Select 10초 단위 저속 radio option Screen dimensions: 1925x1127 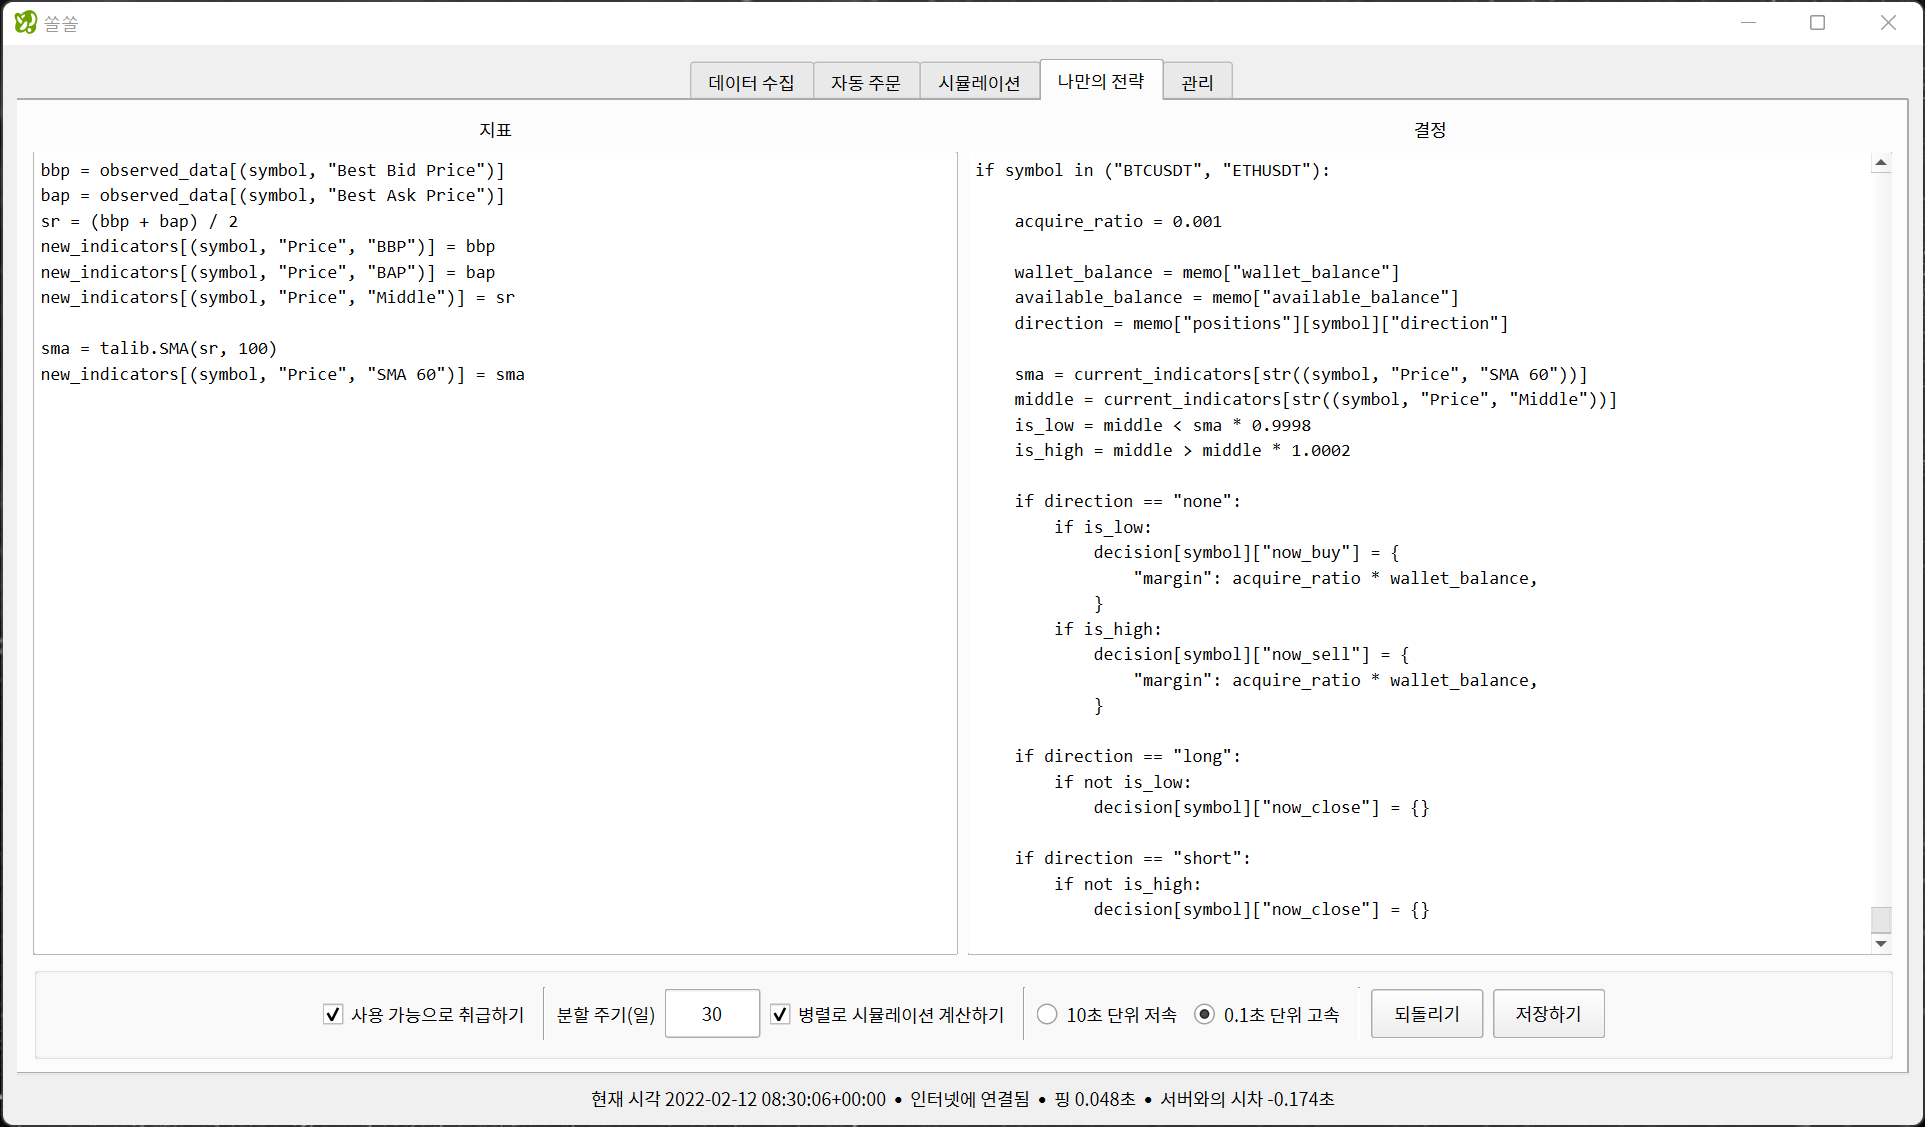[x=1047, y=1014]
